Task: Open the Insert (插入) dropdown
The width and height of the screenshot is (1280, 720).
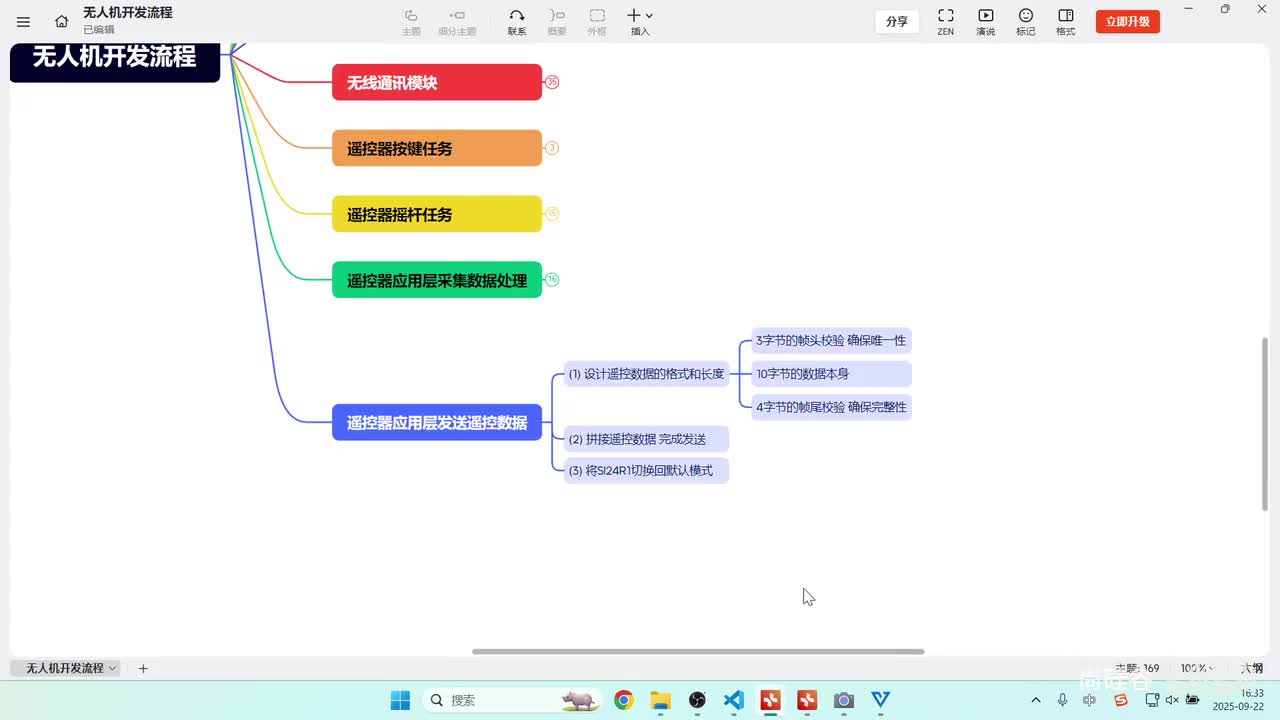Action: [640, 21]
